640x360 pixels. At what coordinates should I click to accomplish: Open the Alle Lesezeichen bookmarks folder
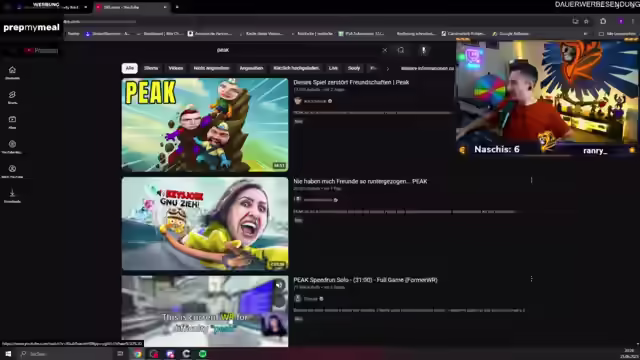pyautogui.click(x=617, y=34)
